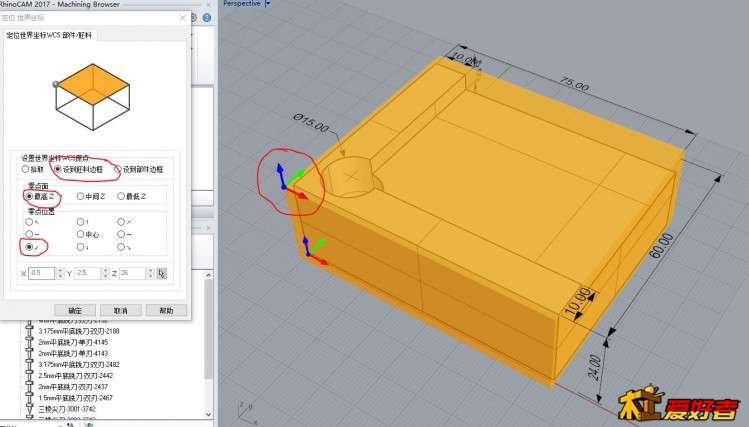The image size is (749, 427).
Task: Select the 3.175mm flat mill 2188 tool icon
Action: click(30, 331)
